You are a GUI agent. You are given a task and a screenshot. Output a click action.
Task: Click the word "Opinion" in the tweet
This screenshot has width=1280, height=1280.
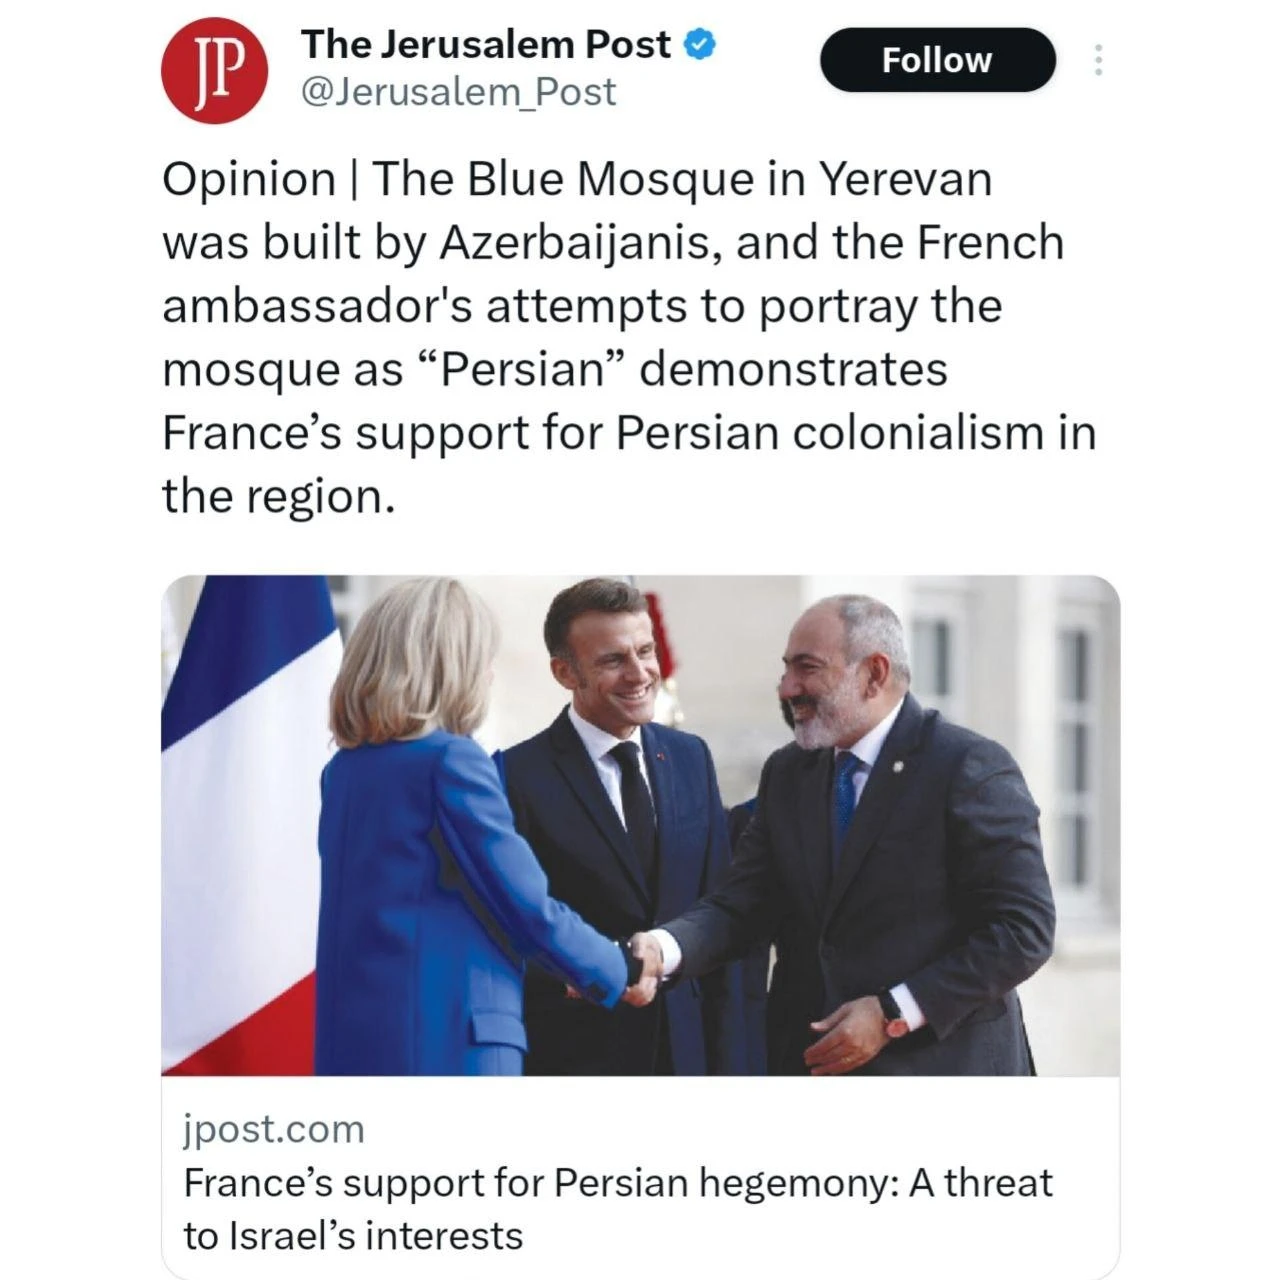pyautogui.click(x=249, y=180)
